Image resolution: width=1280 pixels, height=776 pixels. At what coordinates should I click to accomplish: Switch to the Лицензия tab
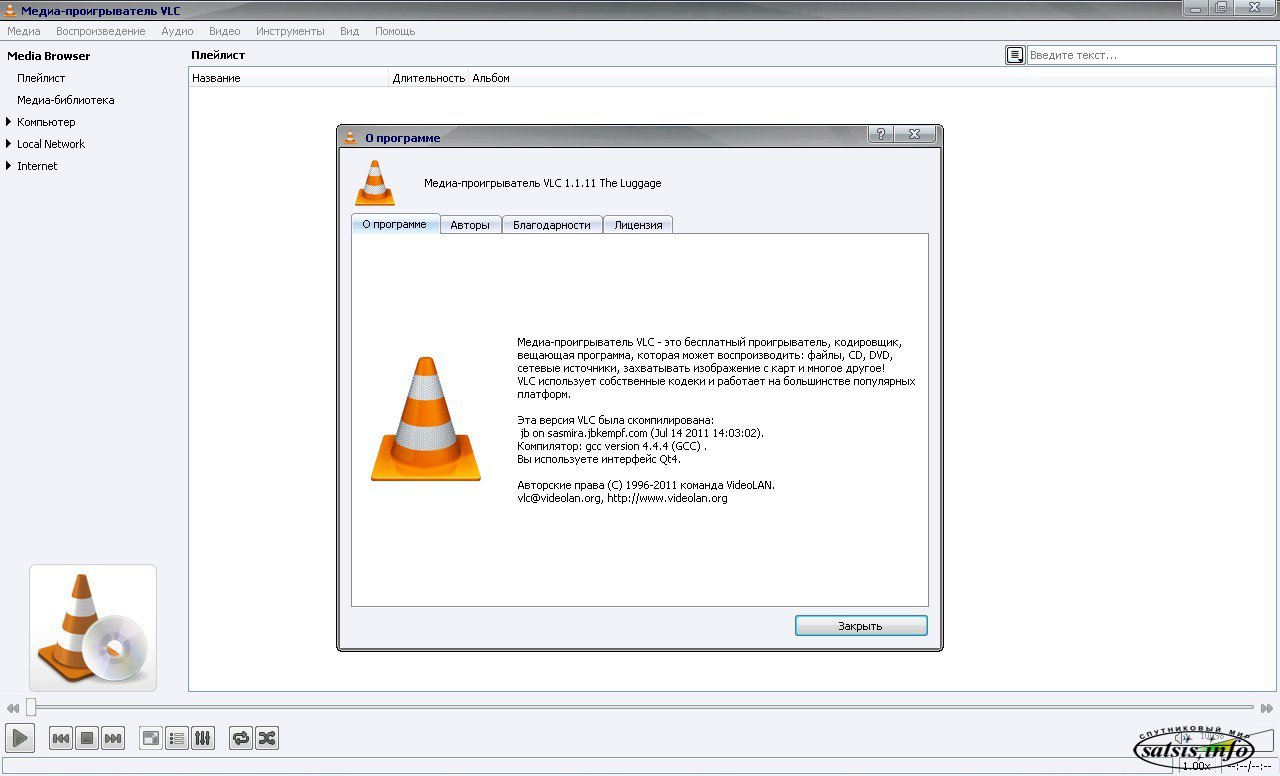638,225
